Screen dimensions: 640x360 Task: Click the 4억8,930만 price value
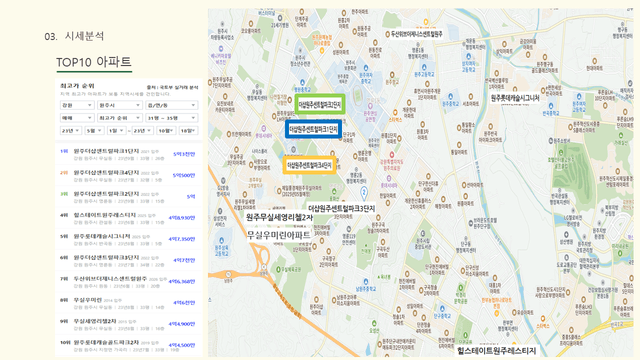click(182, 218)
